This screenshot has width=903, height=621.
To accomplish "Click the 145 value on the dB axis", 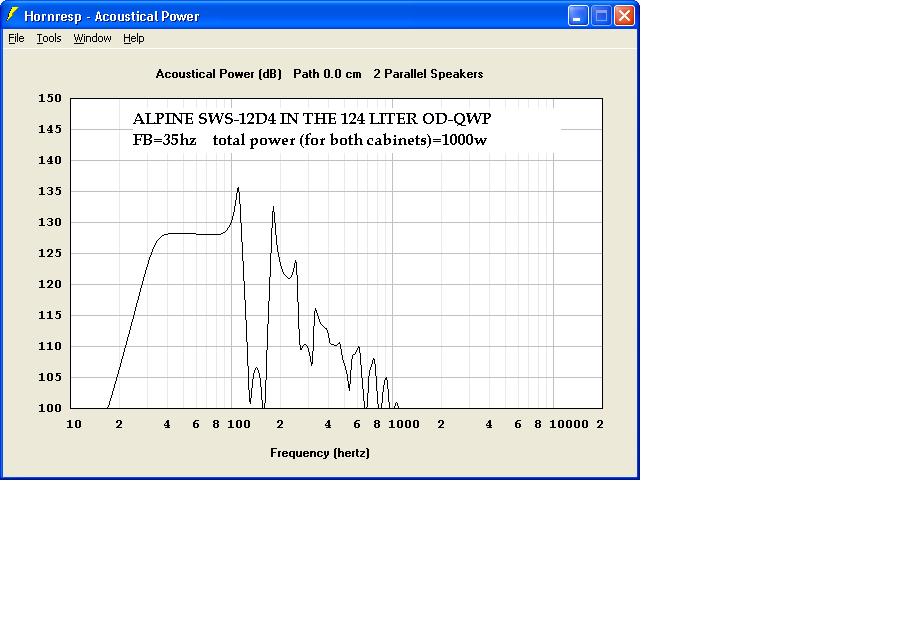I will pos(50,130).
